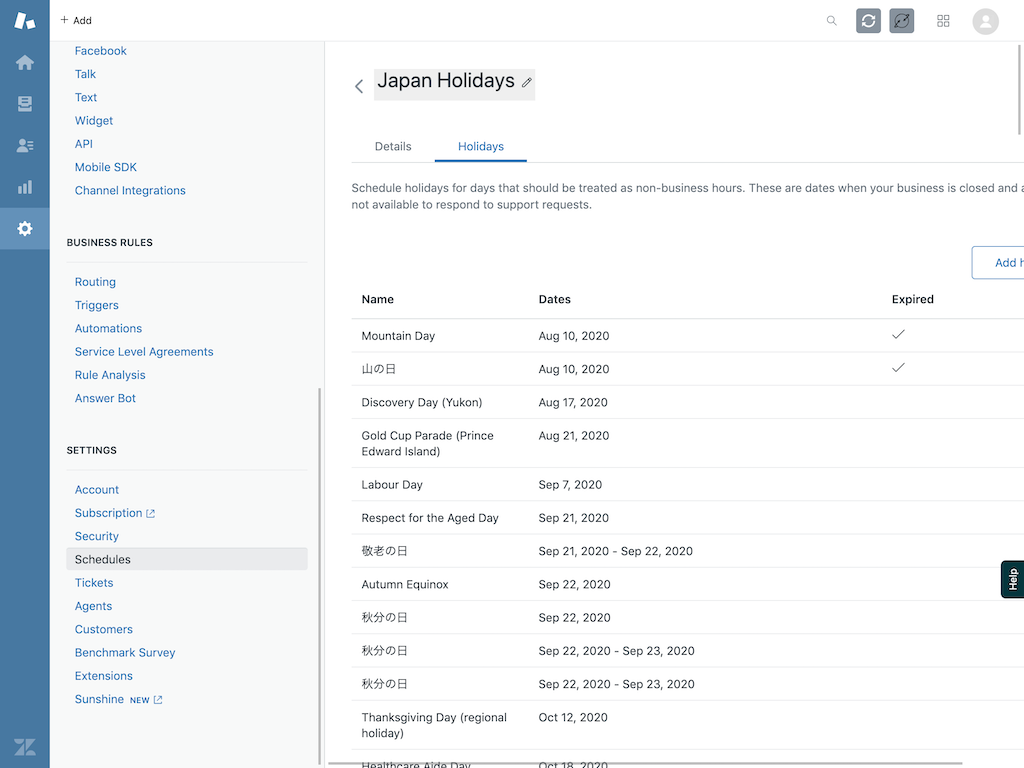Open the Views (tickets) icon in sidebar
The image size is (1024, 768).
25,104
